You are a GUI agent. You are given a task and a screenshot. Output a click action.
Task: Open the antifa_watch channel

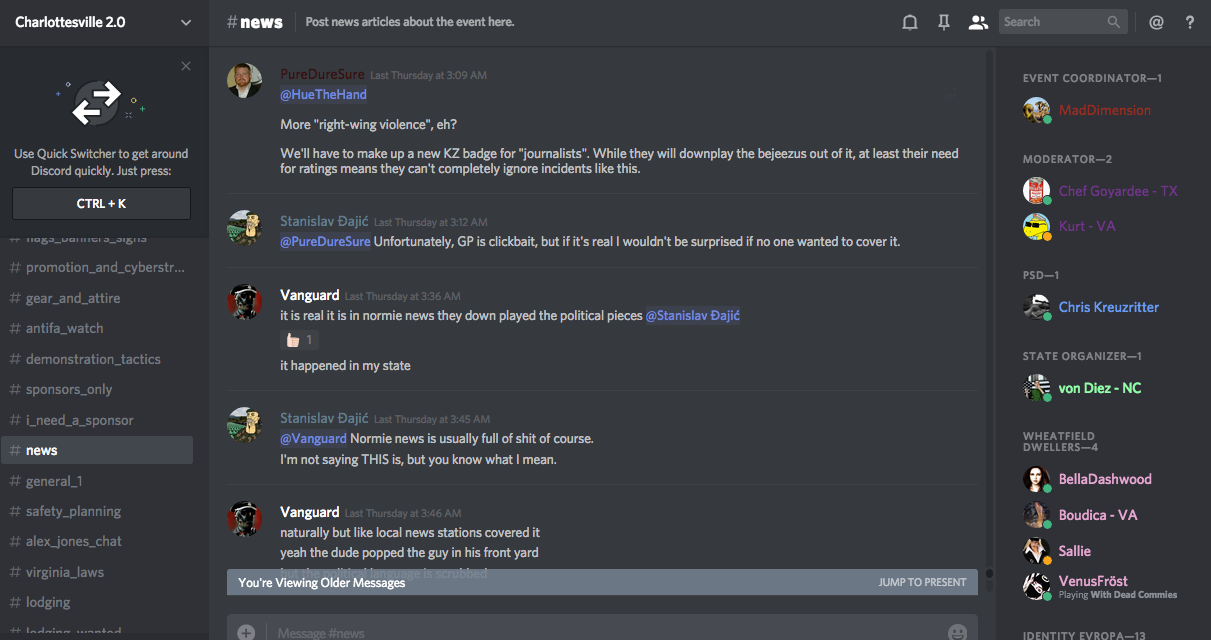(64, 328)
